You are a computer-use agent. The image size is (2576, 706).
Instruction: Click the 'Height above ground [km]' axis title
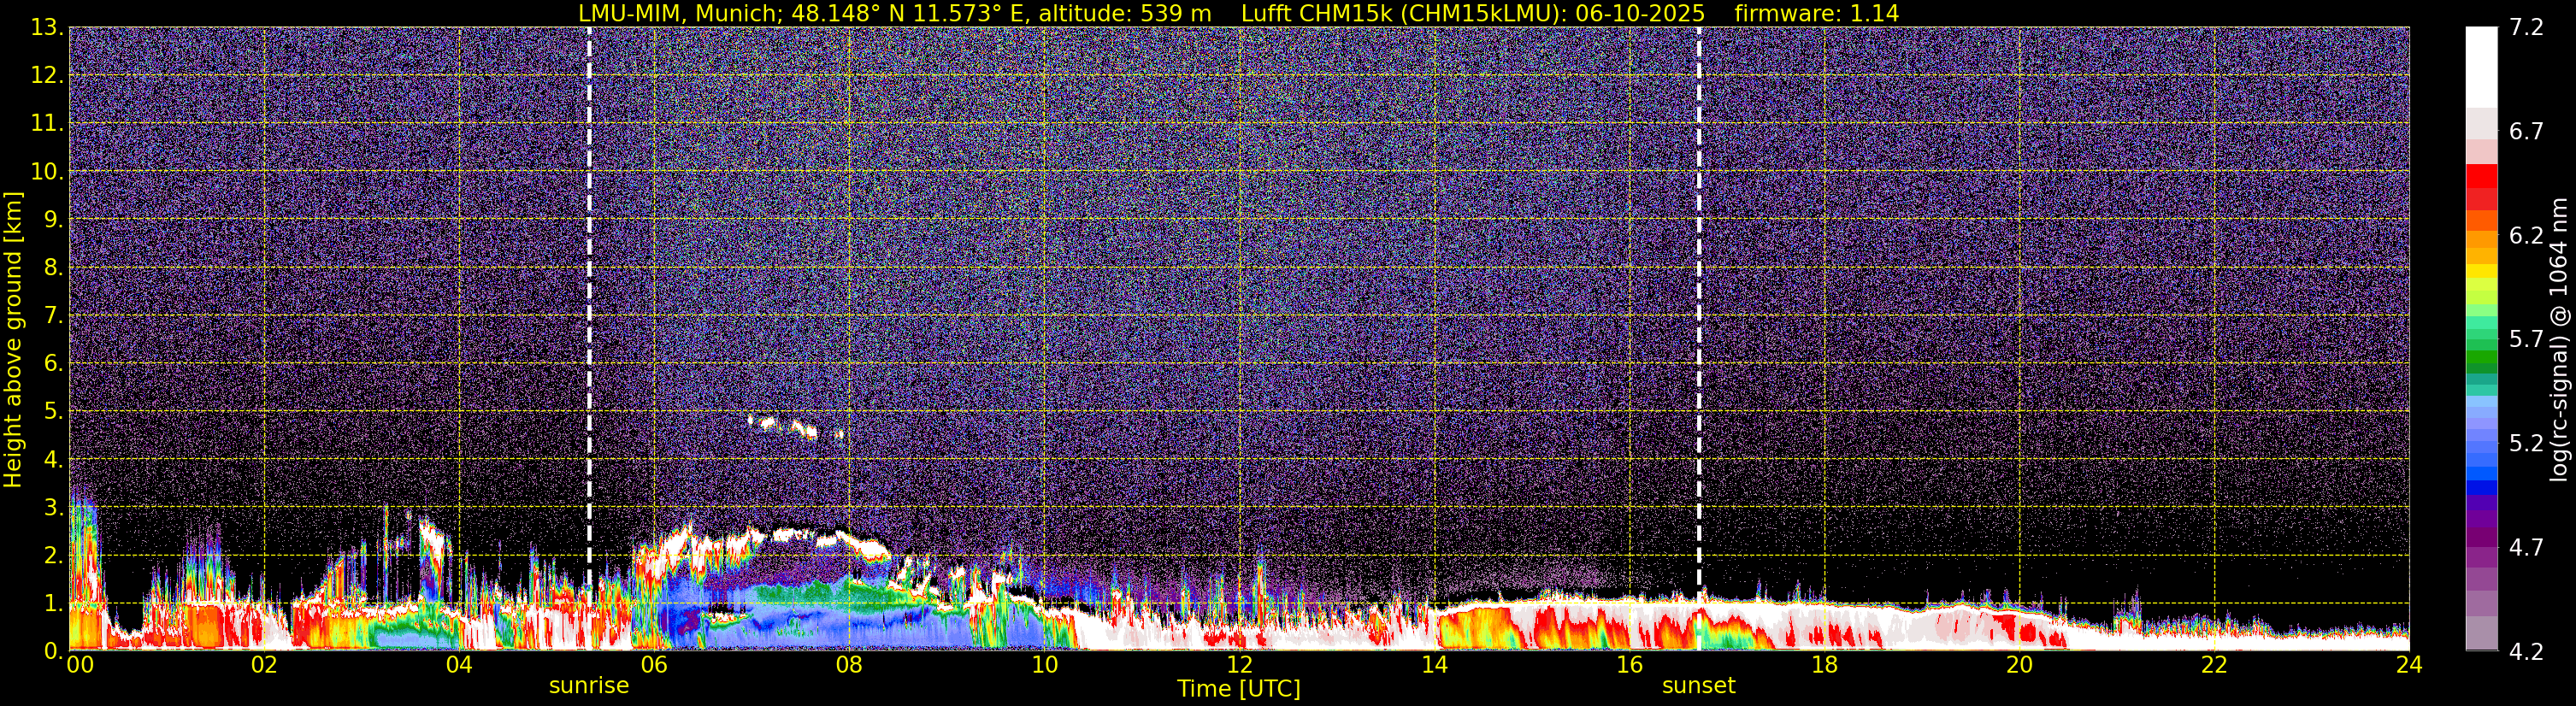pos(13,339)
